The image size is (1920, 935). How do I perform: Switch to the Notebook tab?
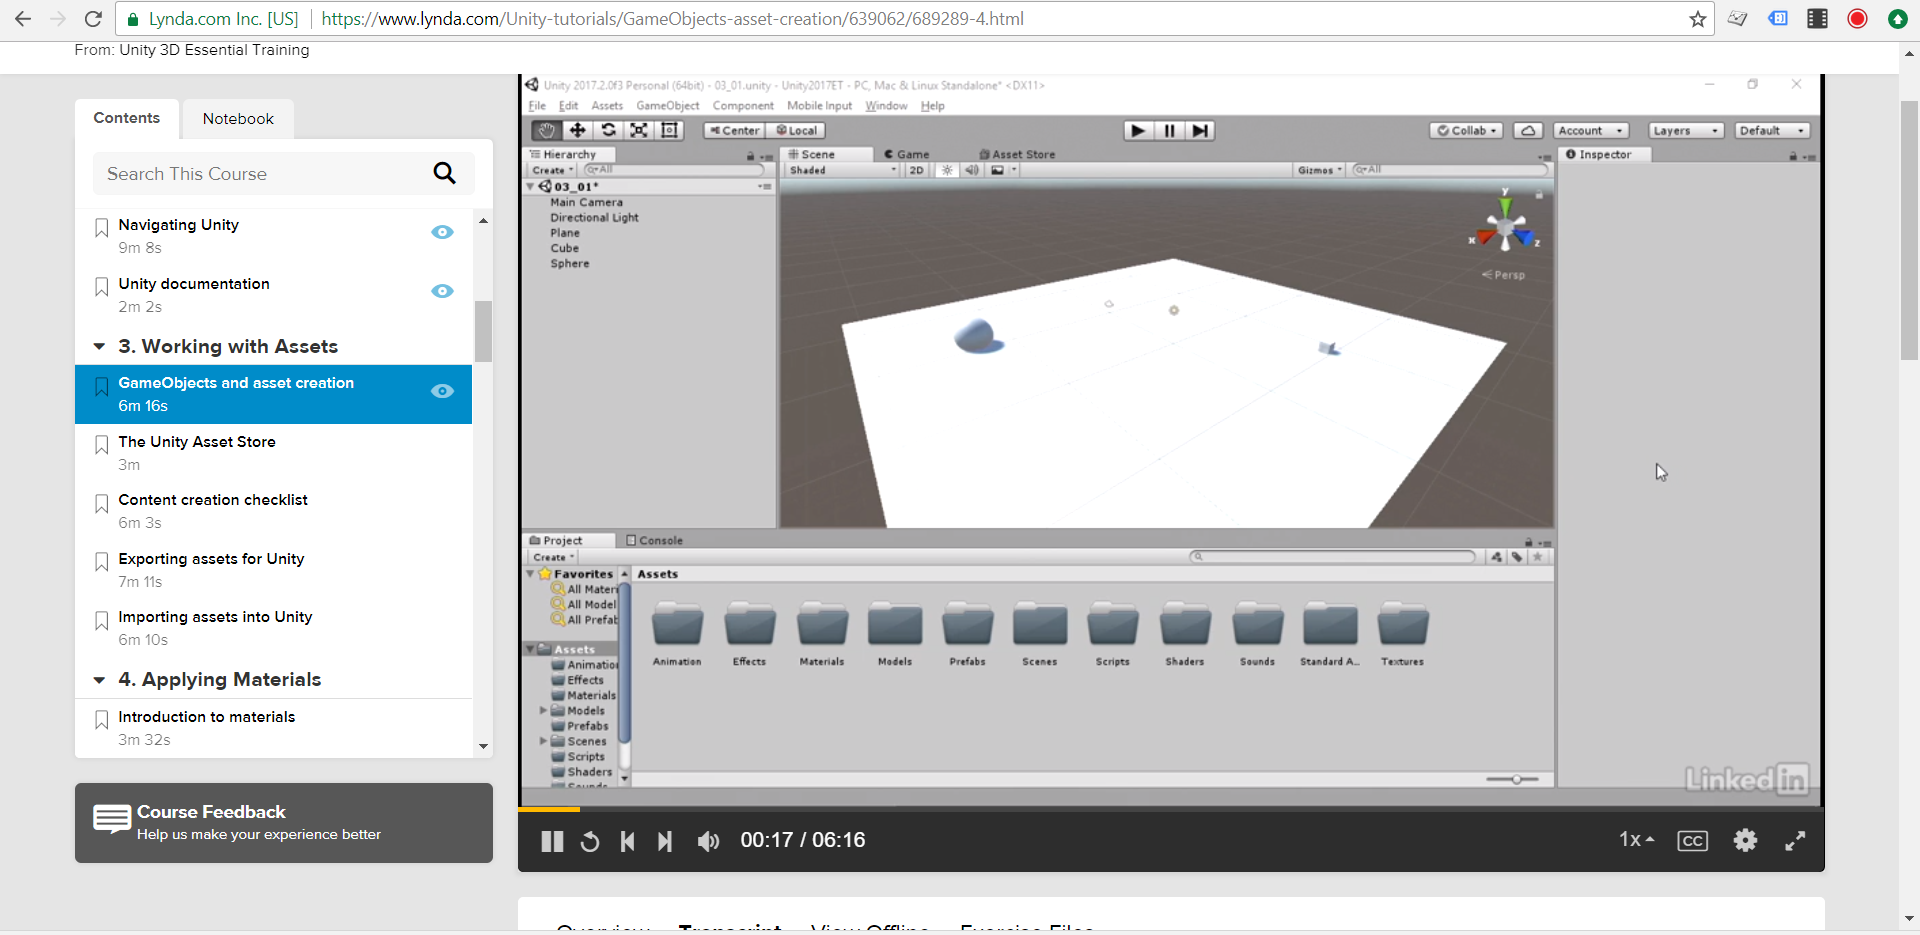point(238,119)
